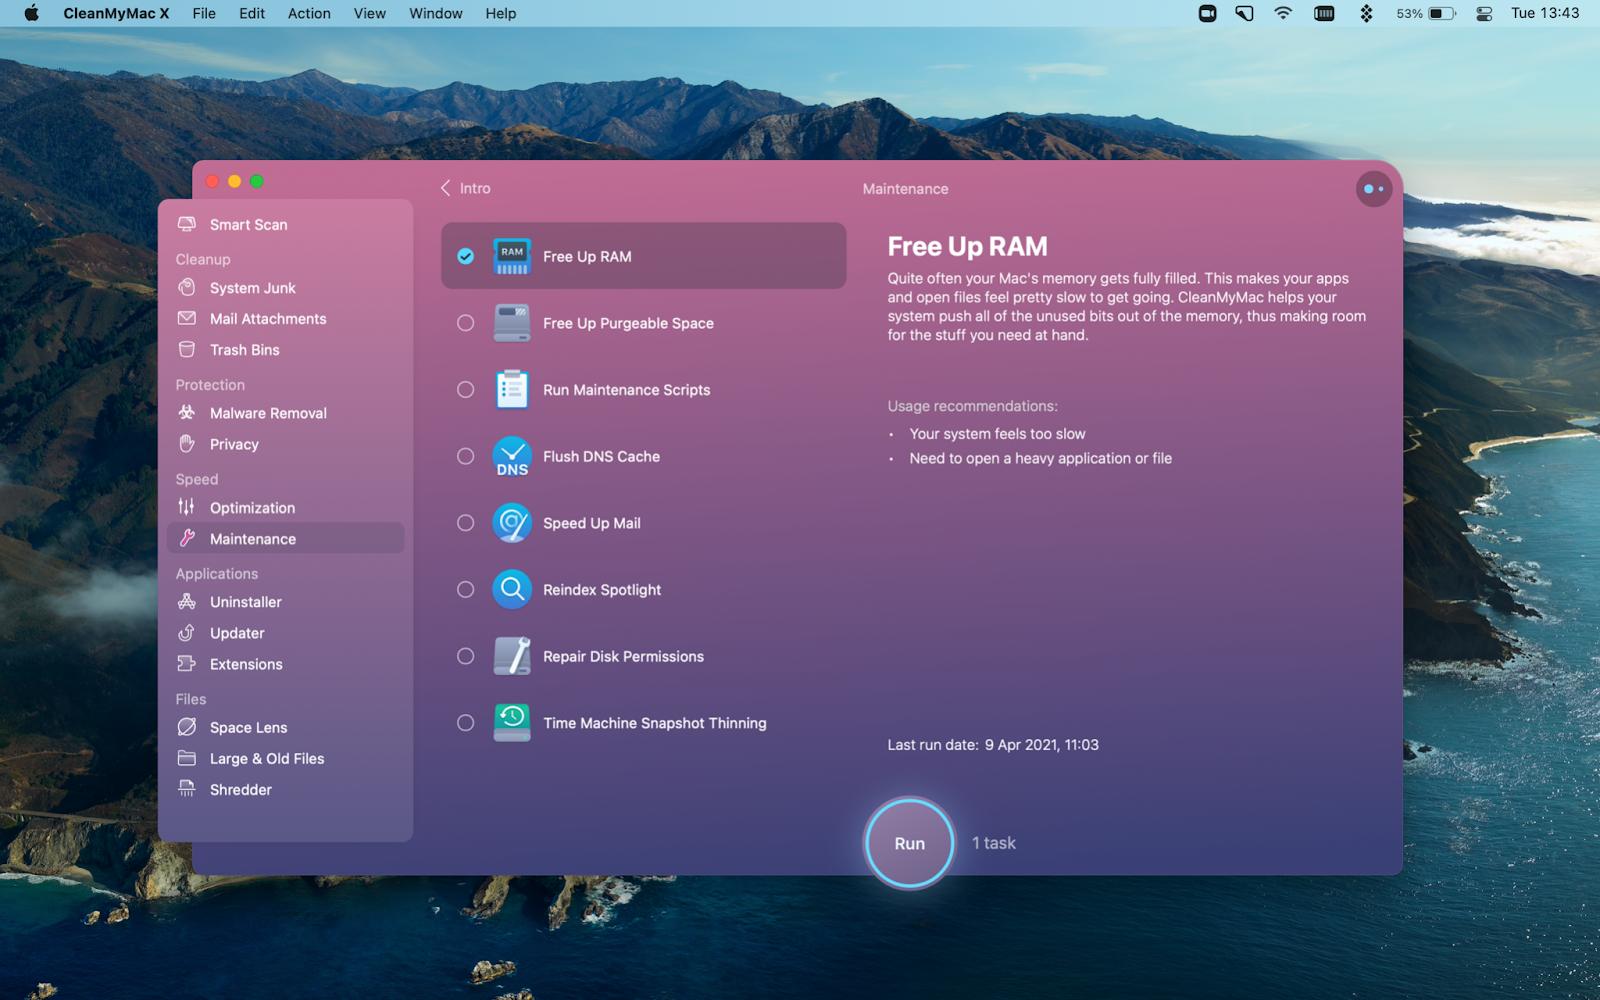The height and width of the screenshot is (1000, 1600).
Task: Select Privacy hand icon in sidebar
Action: click(187, 443)
